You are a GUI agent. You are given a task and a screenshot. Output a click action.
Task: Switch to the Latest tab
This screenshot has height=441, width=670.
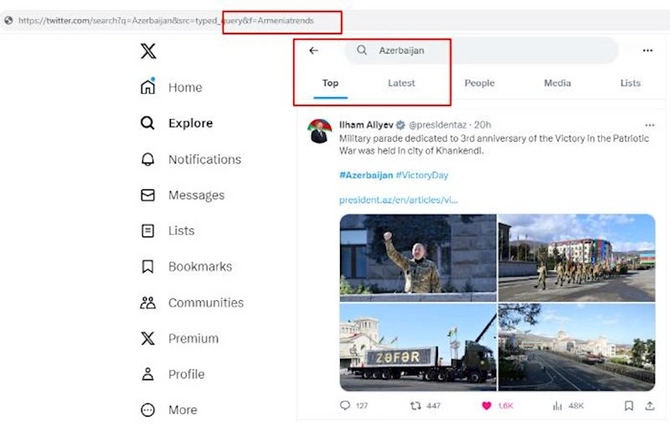tap(401, 83)
